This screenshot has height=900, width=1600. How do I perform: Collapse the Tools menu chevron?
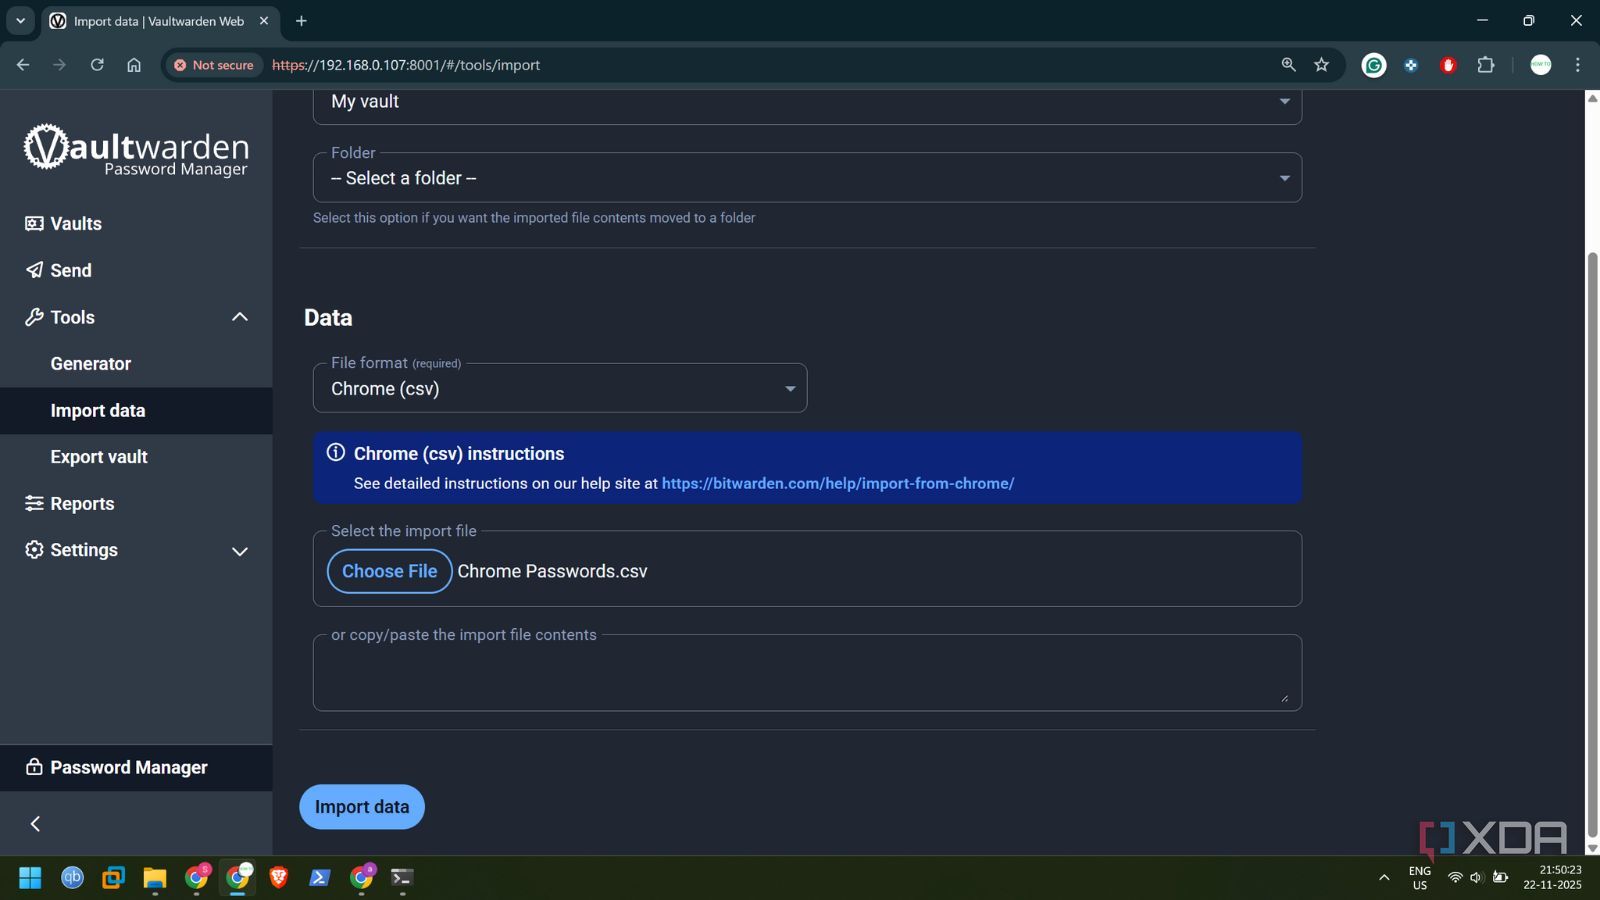click(240, 317)
